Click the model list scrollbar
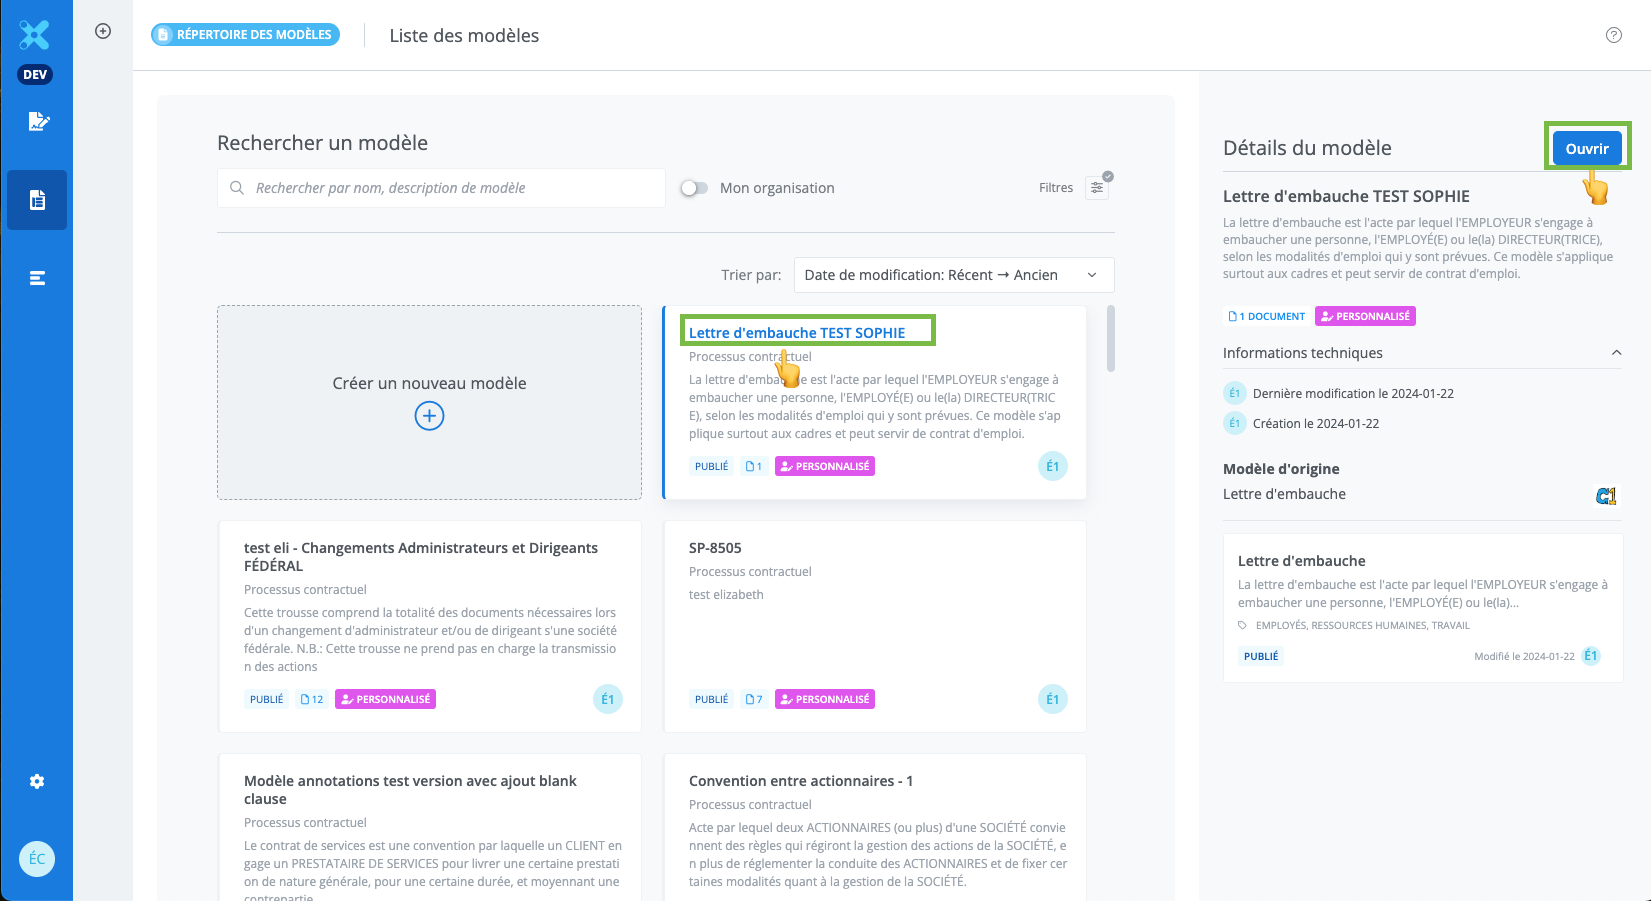The height and width of the screenshot is (901, 1651). (1110, 340)
